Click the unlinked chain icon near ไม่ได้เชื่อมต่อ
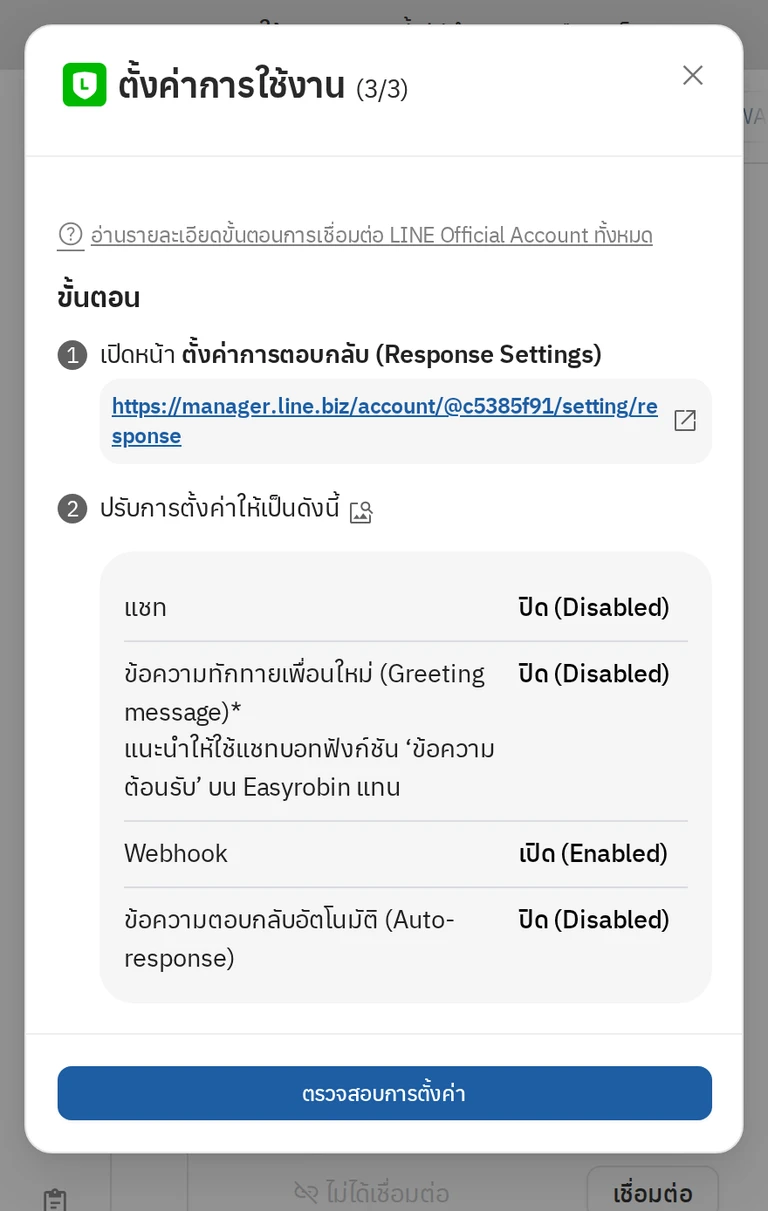The width and height of the screenshot is (768, 1211). tap(305, 1192)
